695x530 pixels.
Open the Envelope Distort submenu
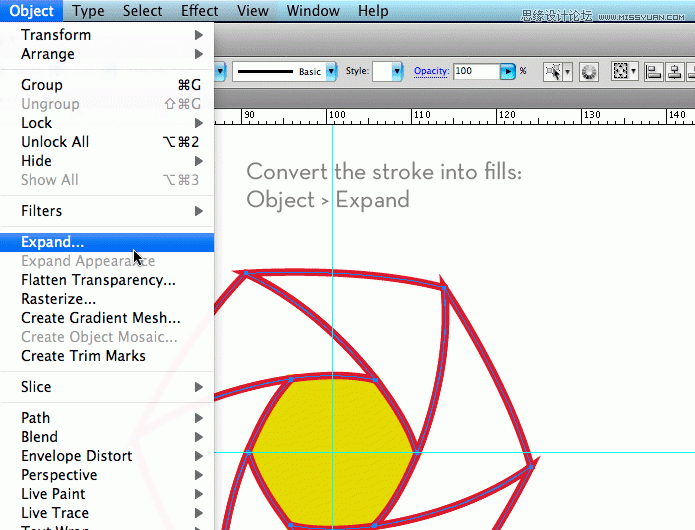[107, 456]
